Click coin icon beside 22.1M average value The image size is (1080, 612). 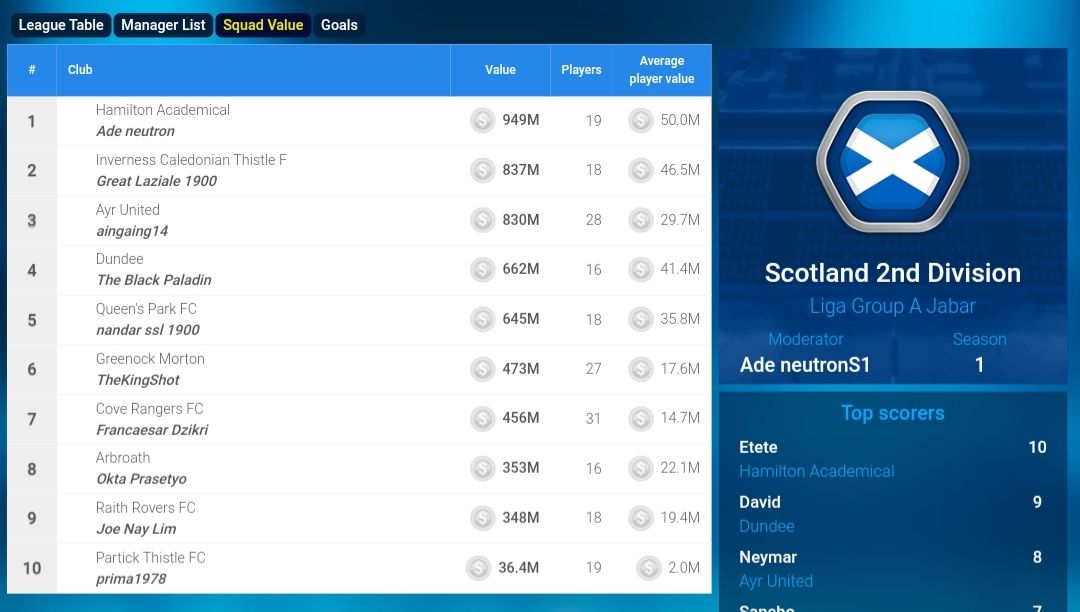(x=641, y=468)
